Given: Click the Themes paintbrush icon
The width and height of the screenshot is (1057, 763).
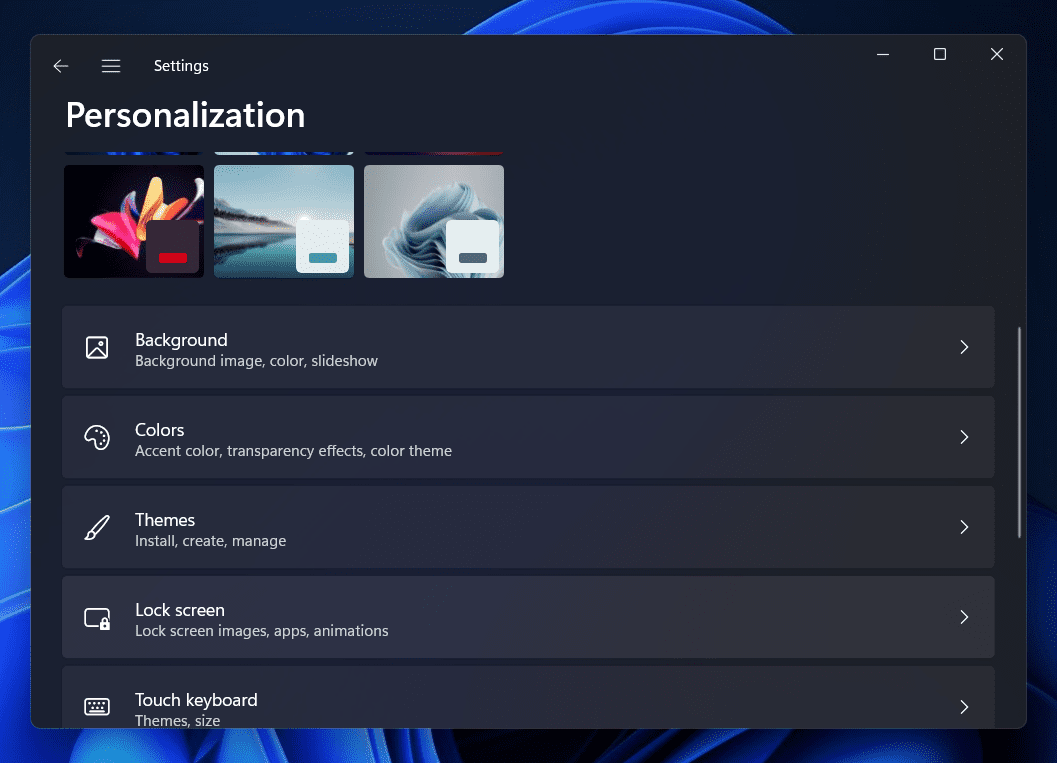Looking at the screenshot, I should [x=97, y=527].
